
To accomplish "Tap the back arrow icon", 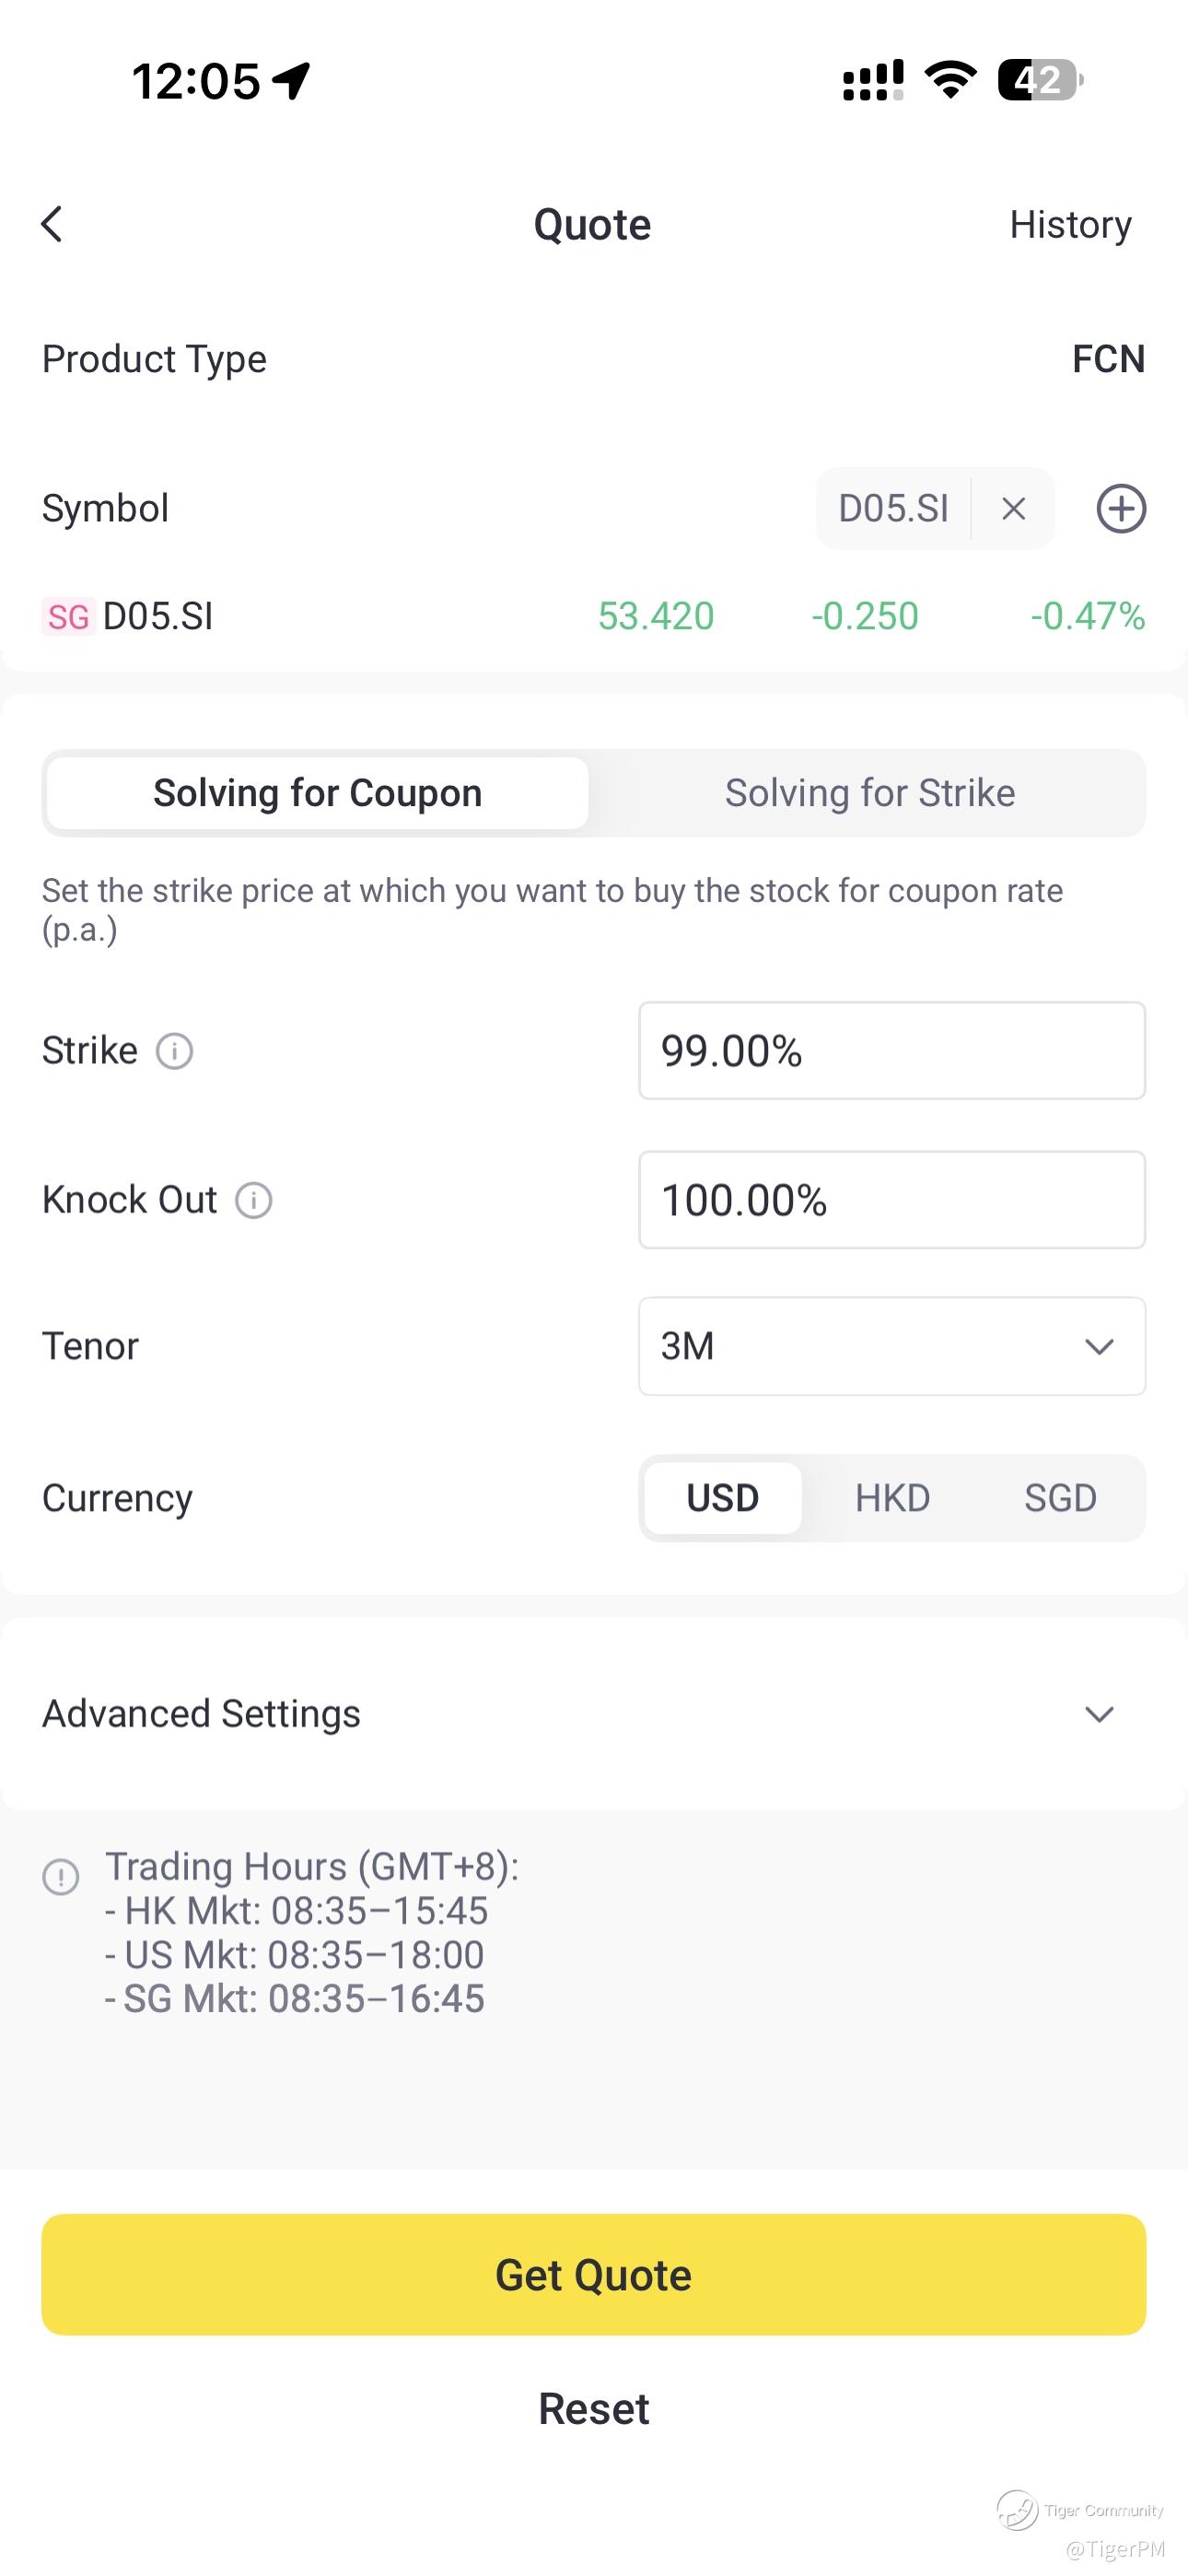I will tap(52, 224).
